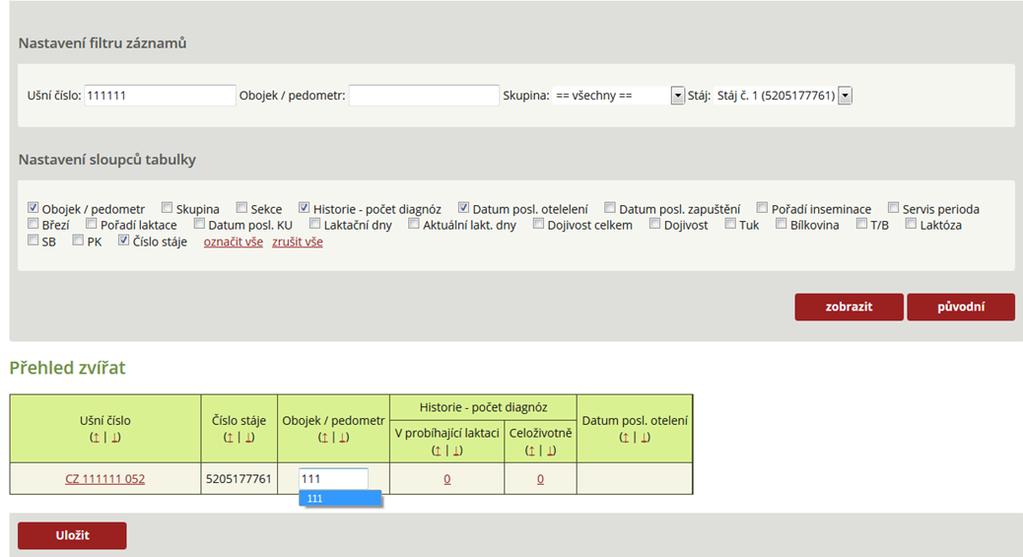The height and width of the screenshot is (557, 1023).
Task: Focus table Obojek / pedometr input 111
Action: [333, 479]
